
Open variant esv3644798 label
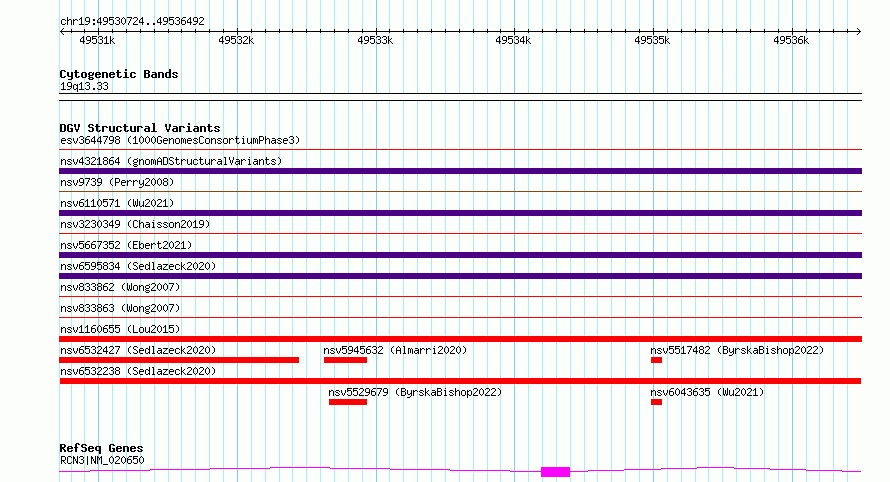point(180,140)
